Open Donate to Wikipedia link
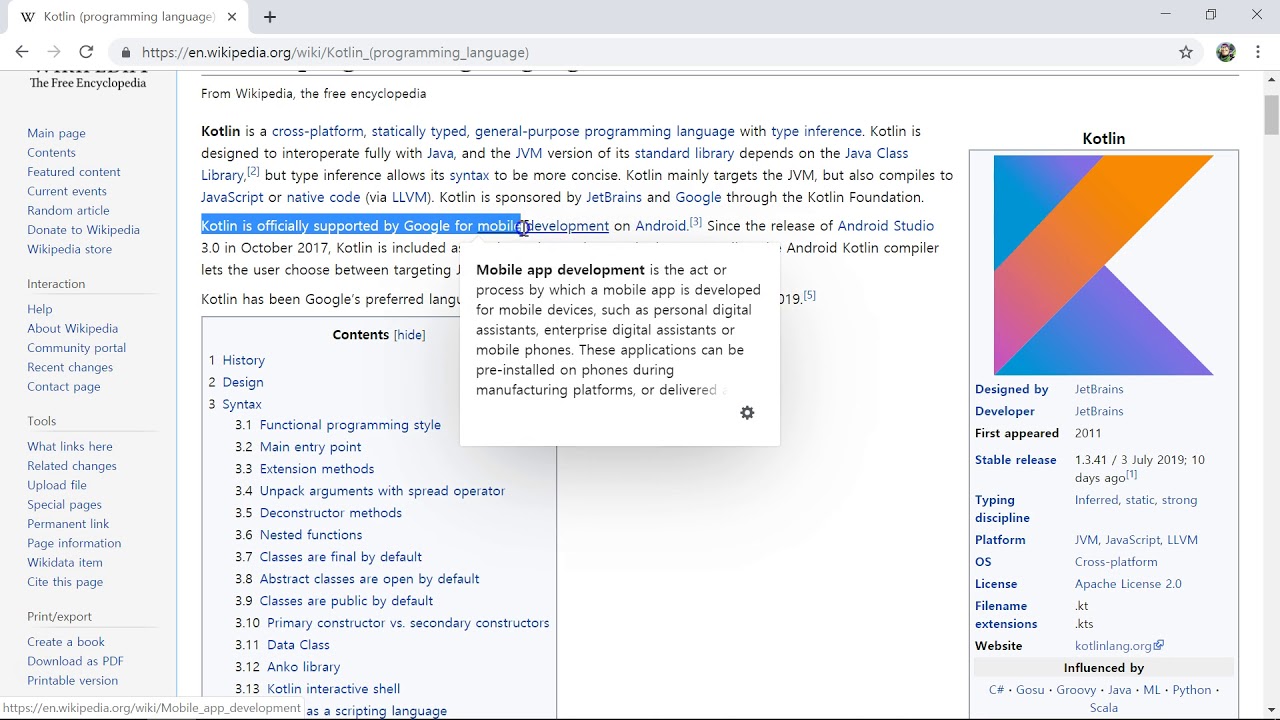 [83, 230]
